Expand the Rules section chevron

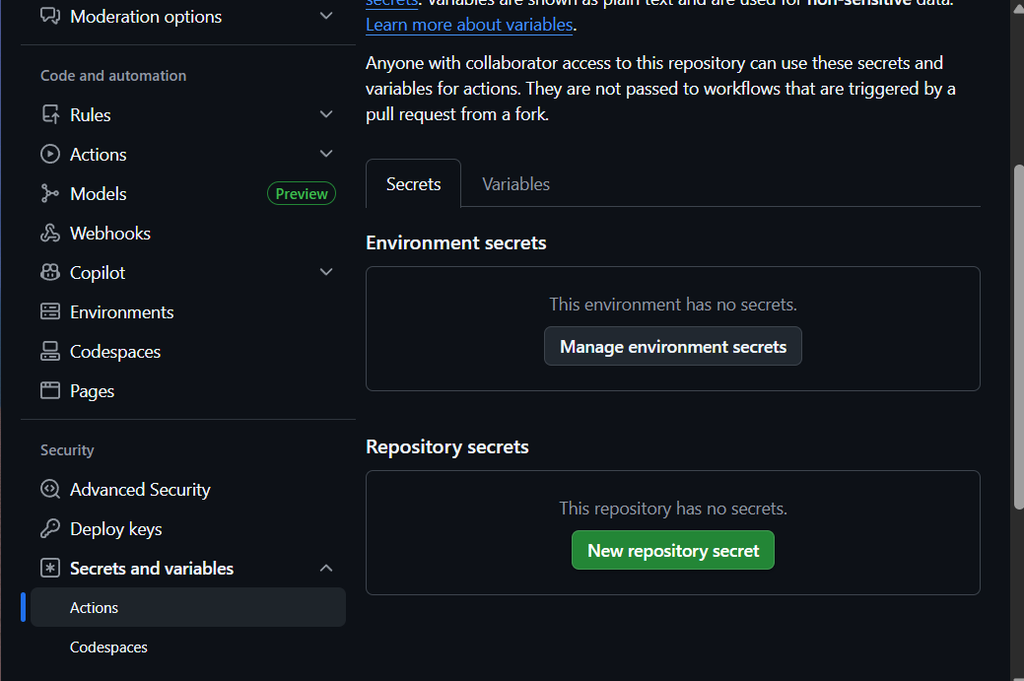[x=326, y=114]
